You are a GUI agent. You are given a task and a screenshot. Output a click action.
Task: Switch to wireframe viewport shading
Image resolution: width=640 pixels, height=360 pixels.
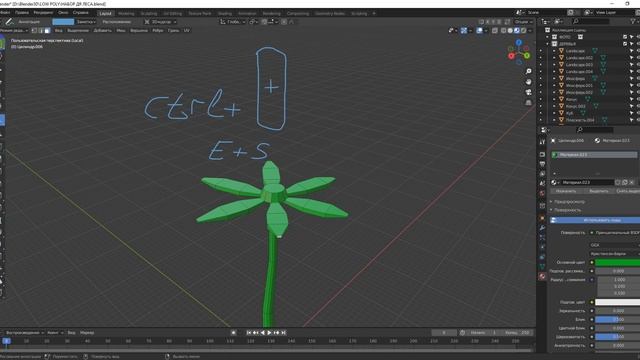[504, 31]
